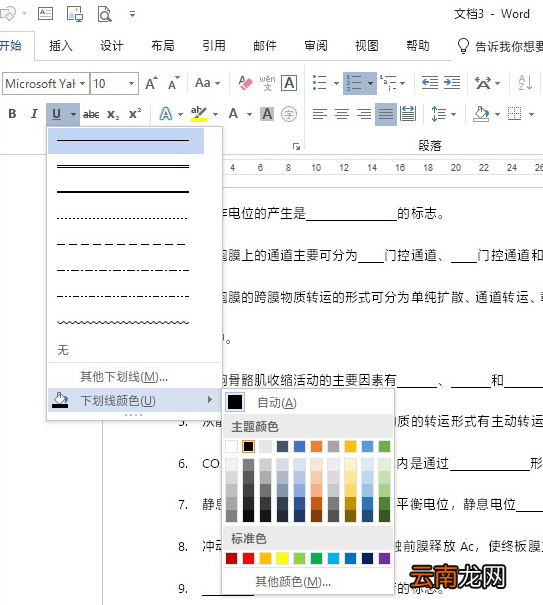Image resolution: width=543 pixels, height=605 pixels.
Task: Expand bullet list dropdown arrow
Action: pos(336,83)
